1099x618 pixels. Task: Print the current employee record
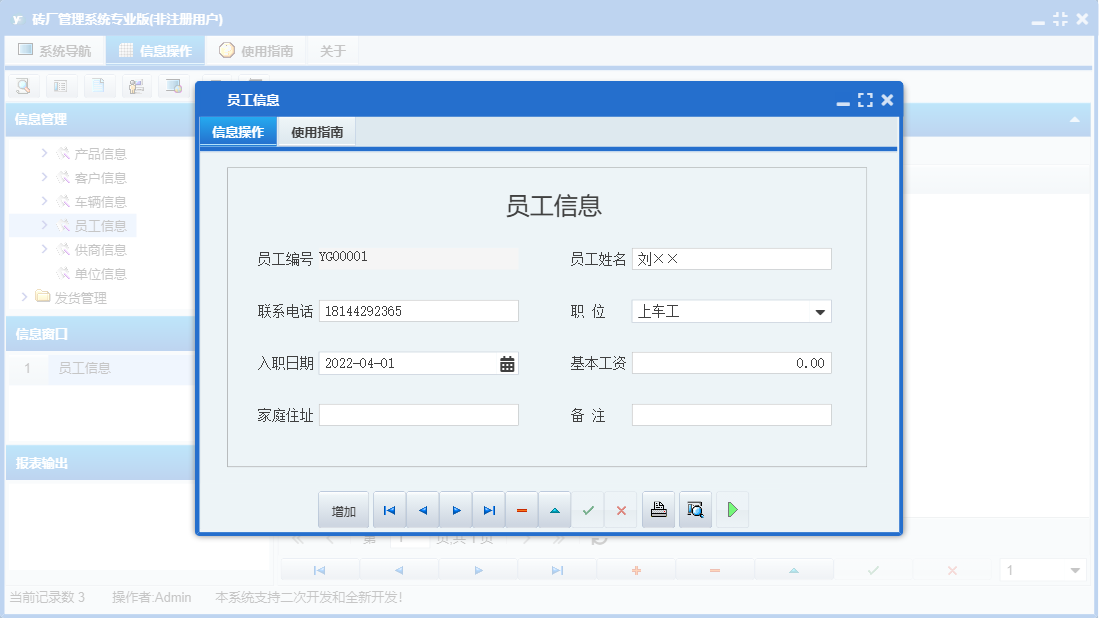[x=658, y=510]
